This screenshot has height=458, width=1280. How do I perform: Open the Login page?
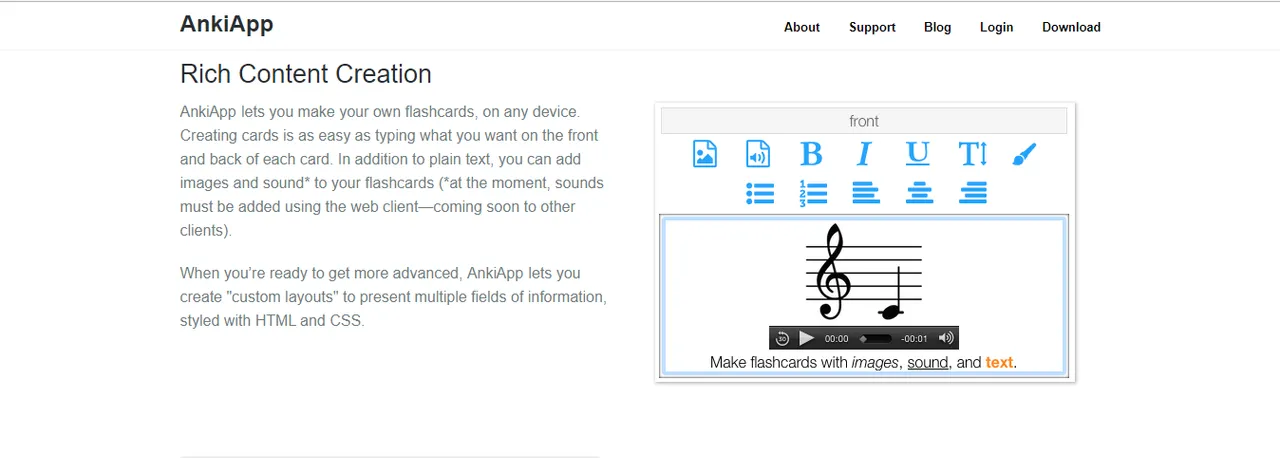point(996,27)
